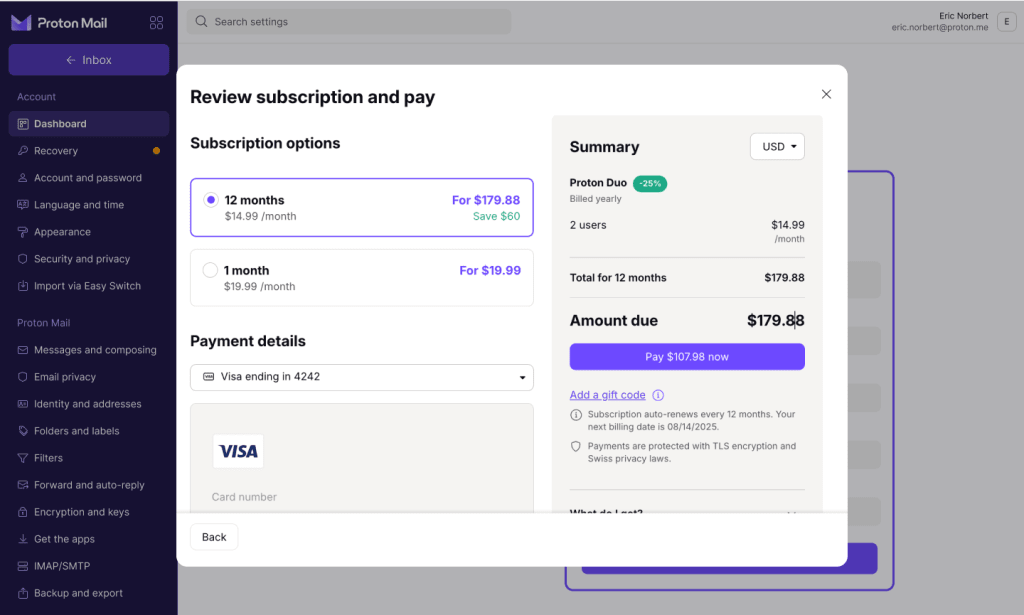Open the Proton apps grid icon
1024x615 pixels.
pyautogui.click(x=156, y=23)
